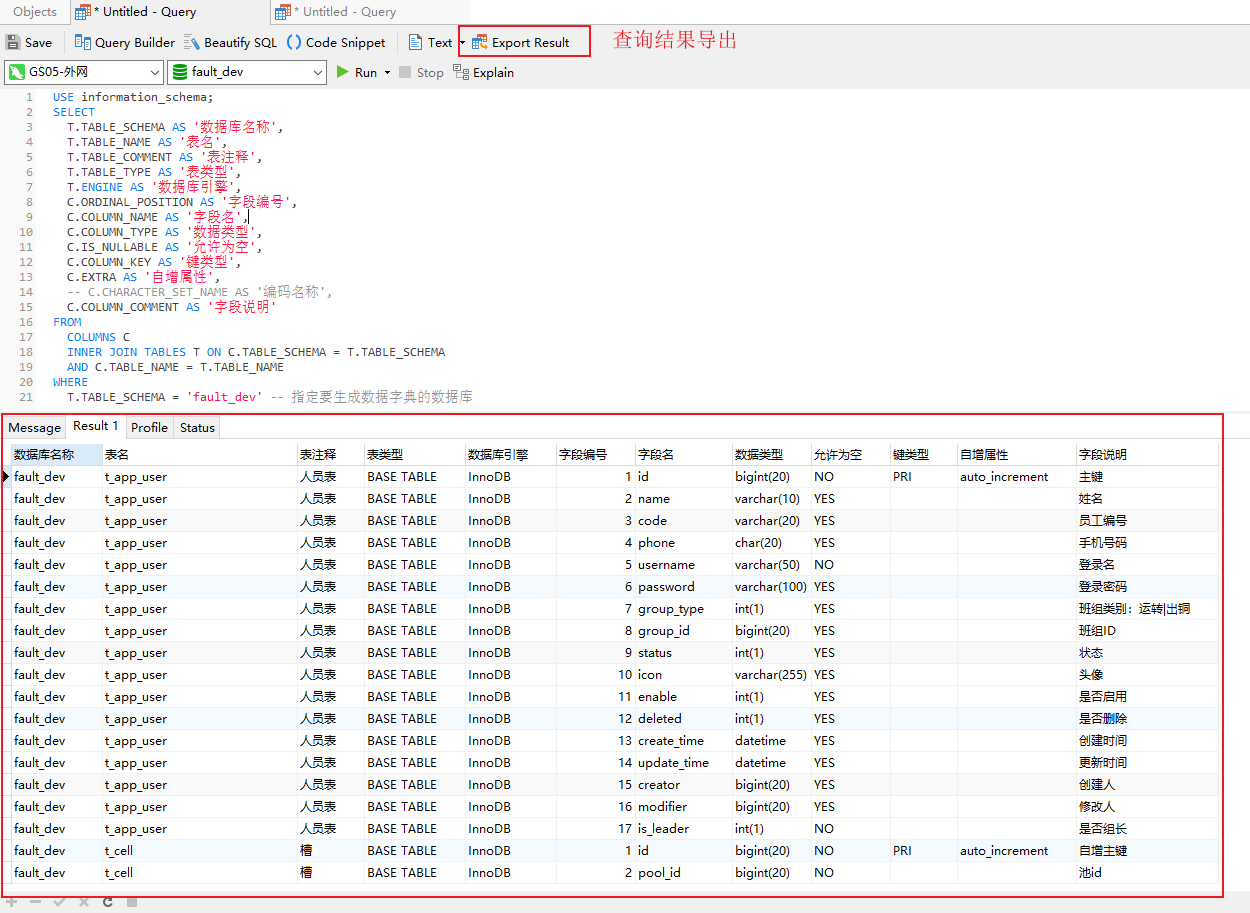Open the Status tab
1250x913 pixels.
point(197,427)
